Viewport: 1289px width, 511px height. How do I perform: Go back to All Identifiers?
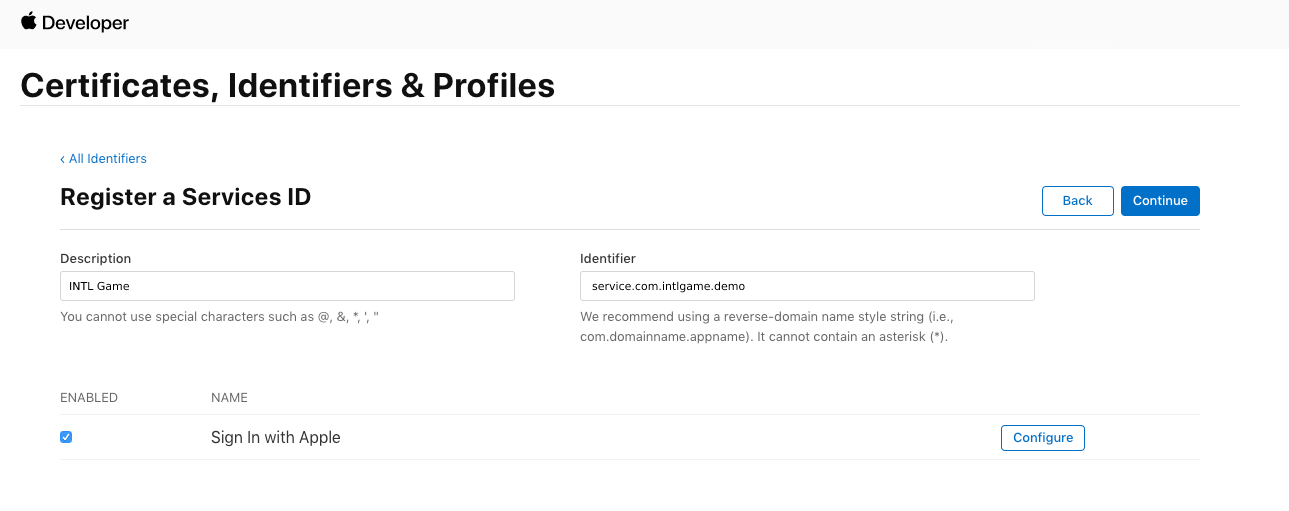107,159
